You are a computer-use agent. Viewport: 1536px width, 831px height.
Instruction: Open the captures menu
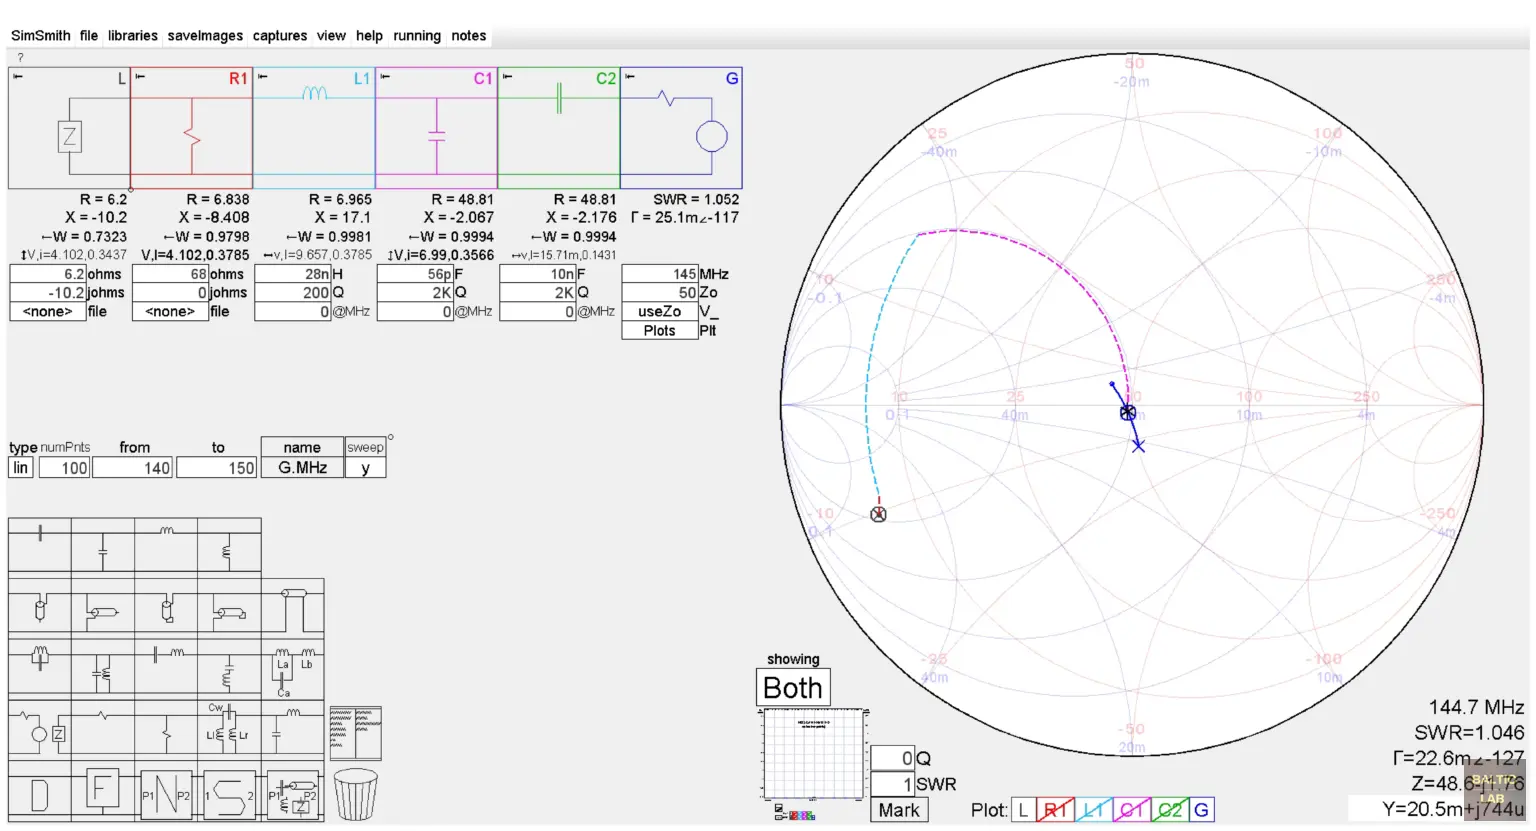pyautogui.click(x=279, y=35)
